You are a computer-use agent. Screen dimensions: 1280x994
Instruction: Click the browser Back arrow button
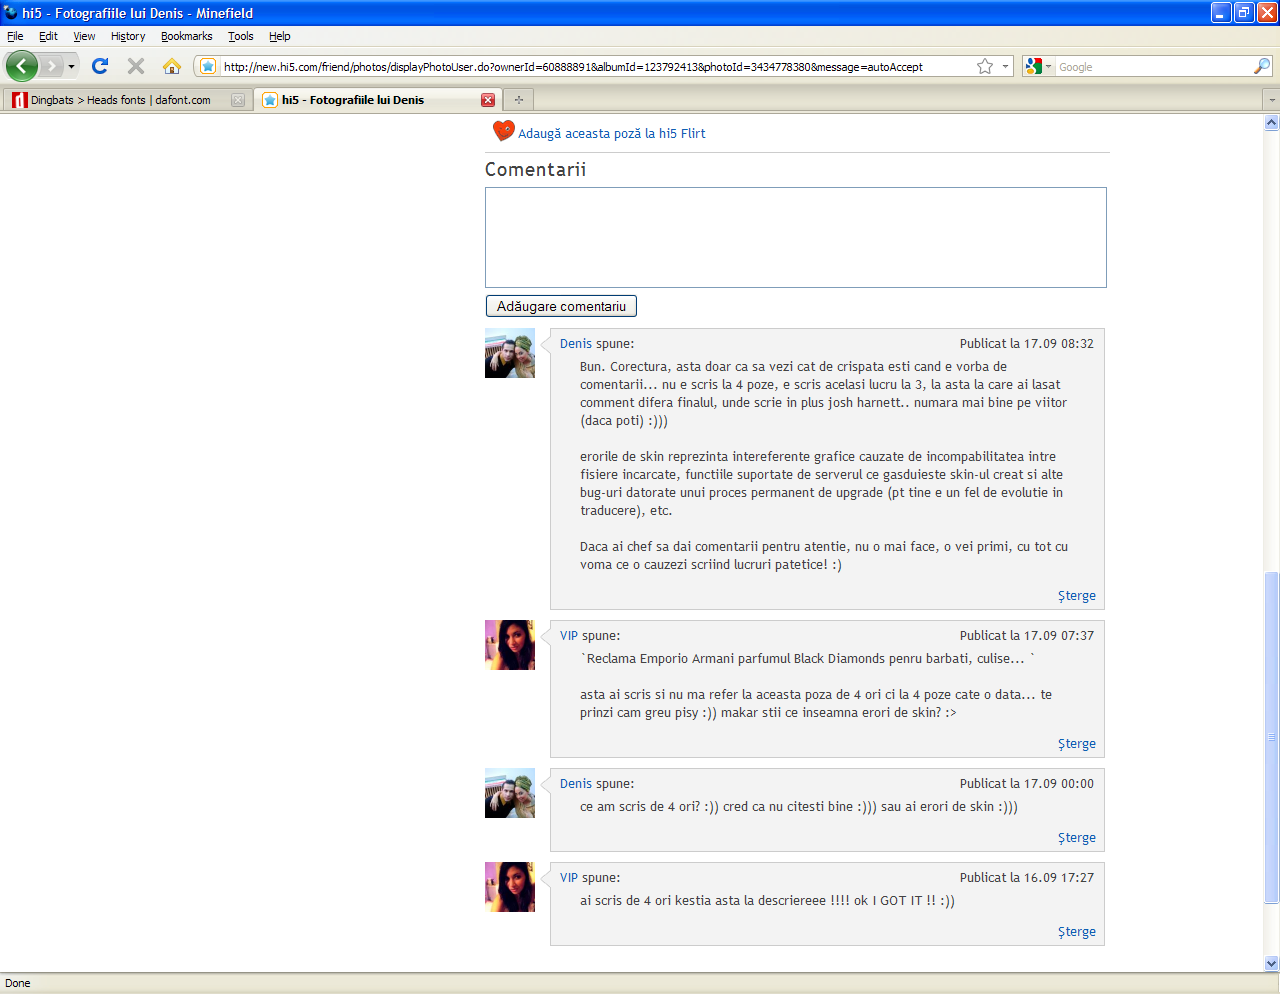click(x=22, y=66)
